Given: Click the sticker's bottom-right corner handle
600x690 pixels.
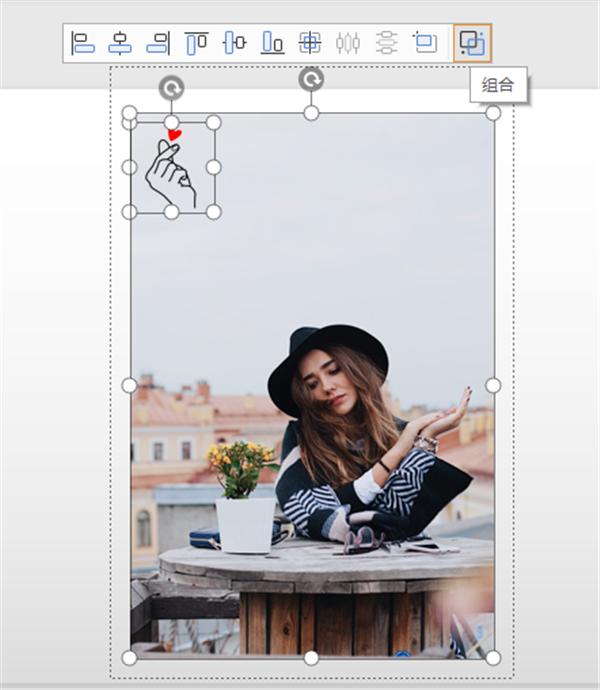Looking at the screenshot, I should coord(213,212).
